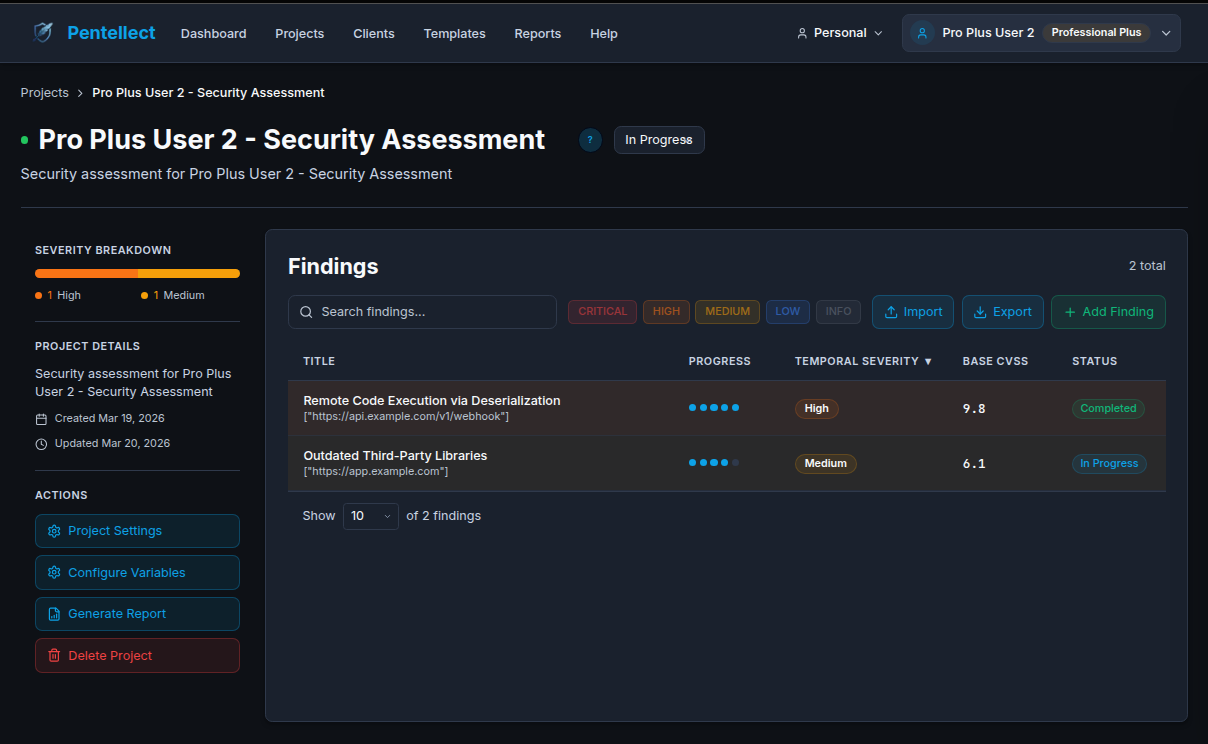Click the Project Settings gear icon
The height and width of the screenshot is (744, 1208).
pyautogui.click(x=54, y=531)
